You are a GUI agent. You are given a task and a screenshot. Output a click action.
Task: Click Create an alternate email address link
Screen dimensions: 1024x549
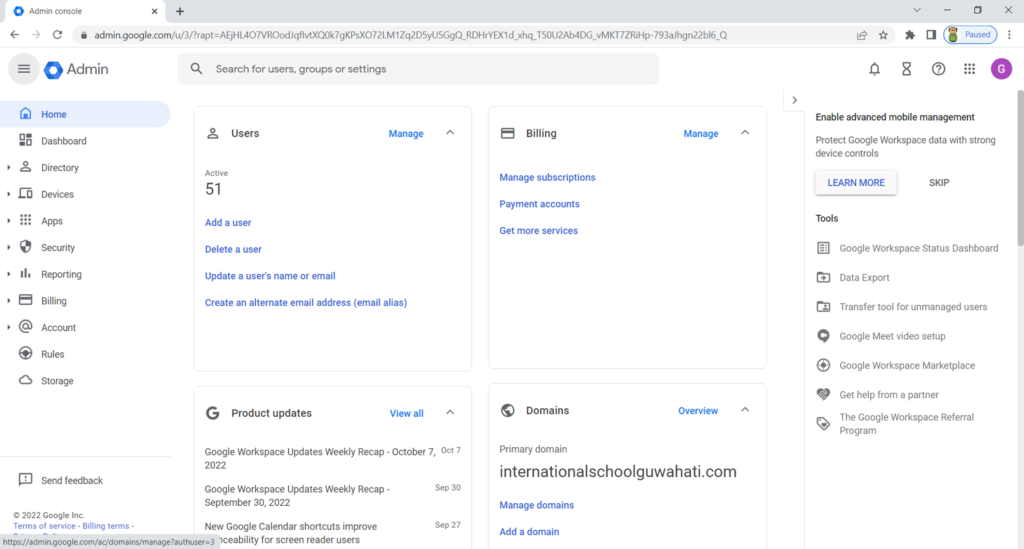tap(306, 303)
